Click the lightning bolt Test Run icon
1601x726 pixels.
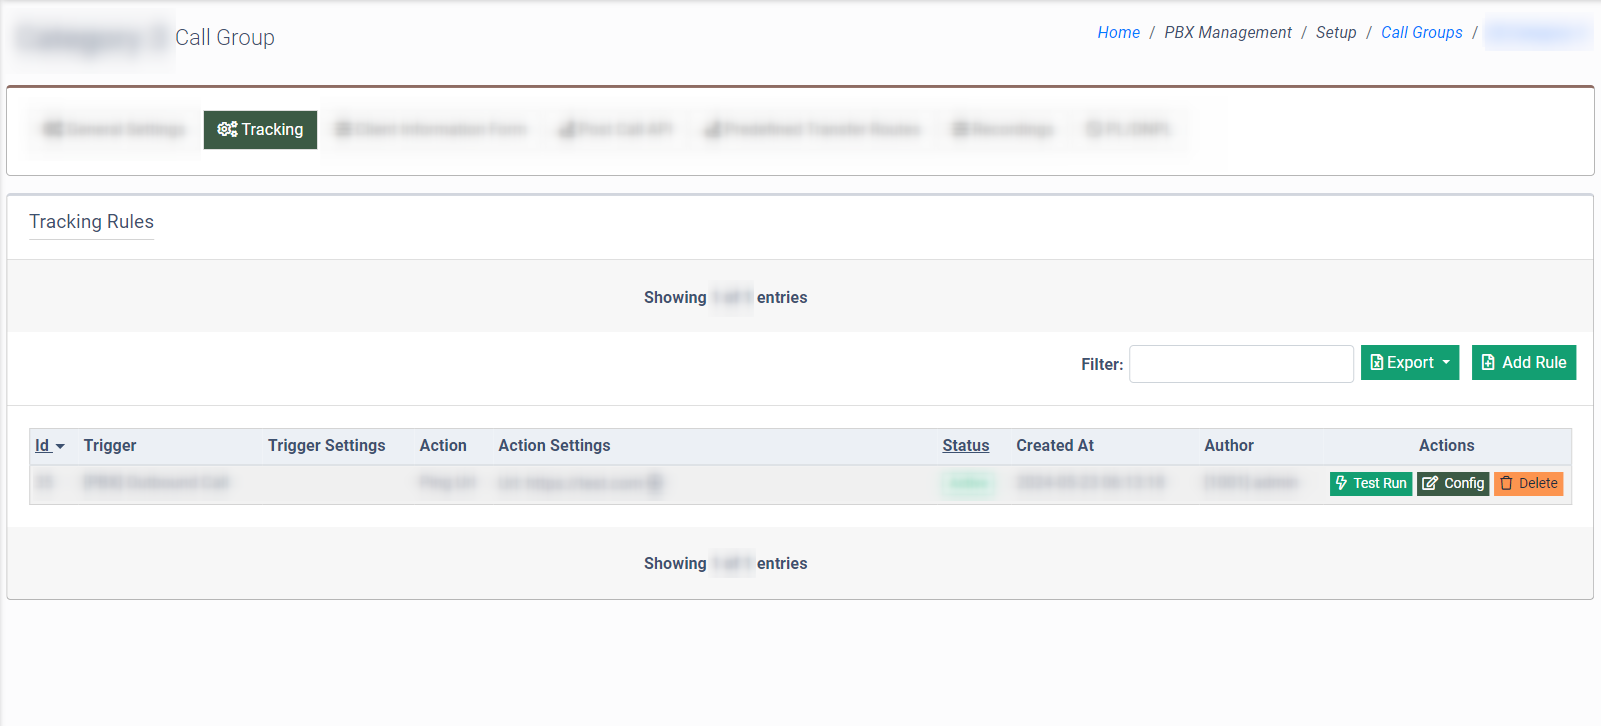1342,483
